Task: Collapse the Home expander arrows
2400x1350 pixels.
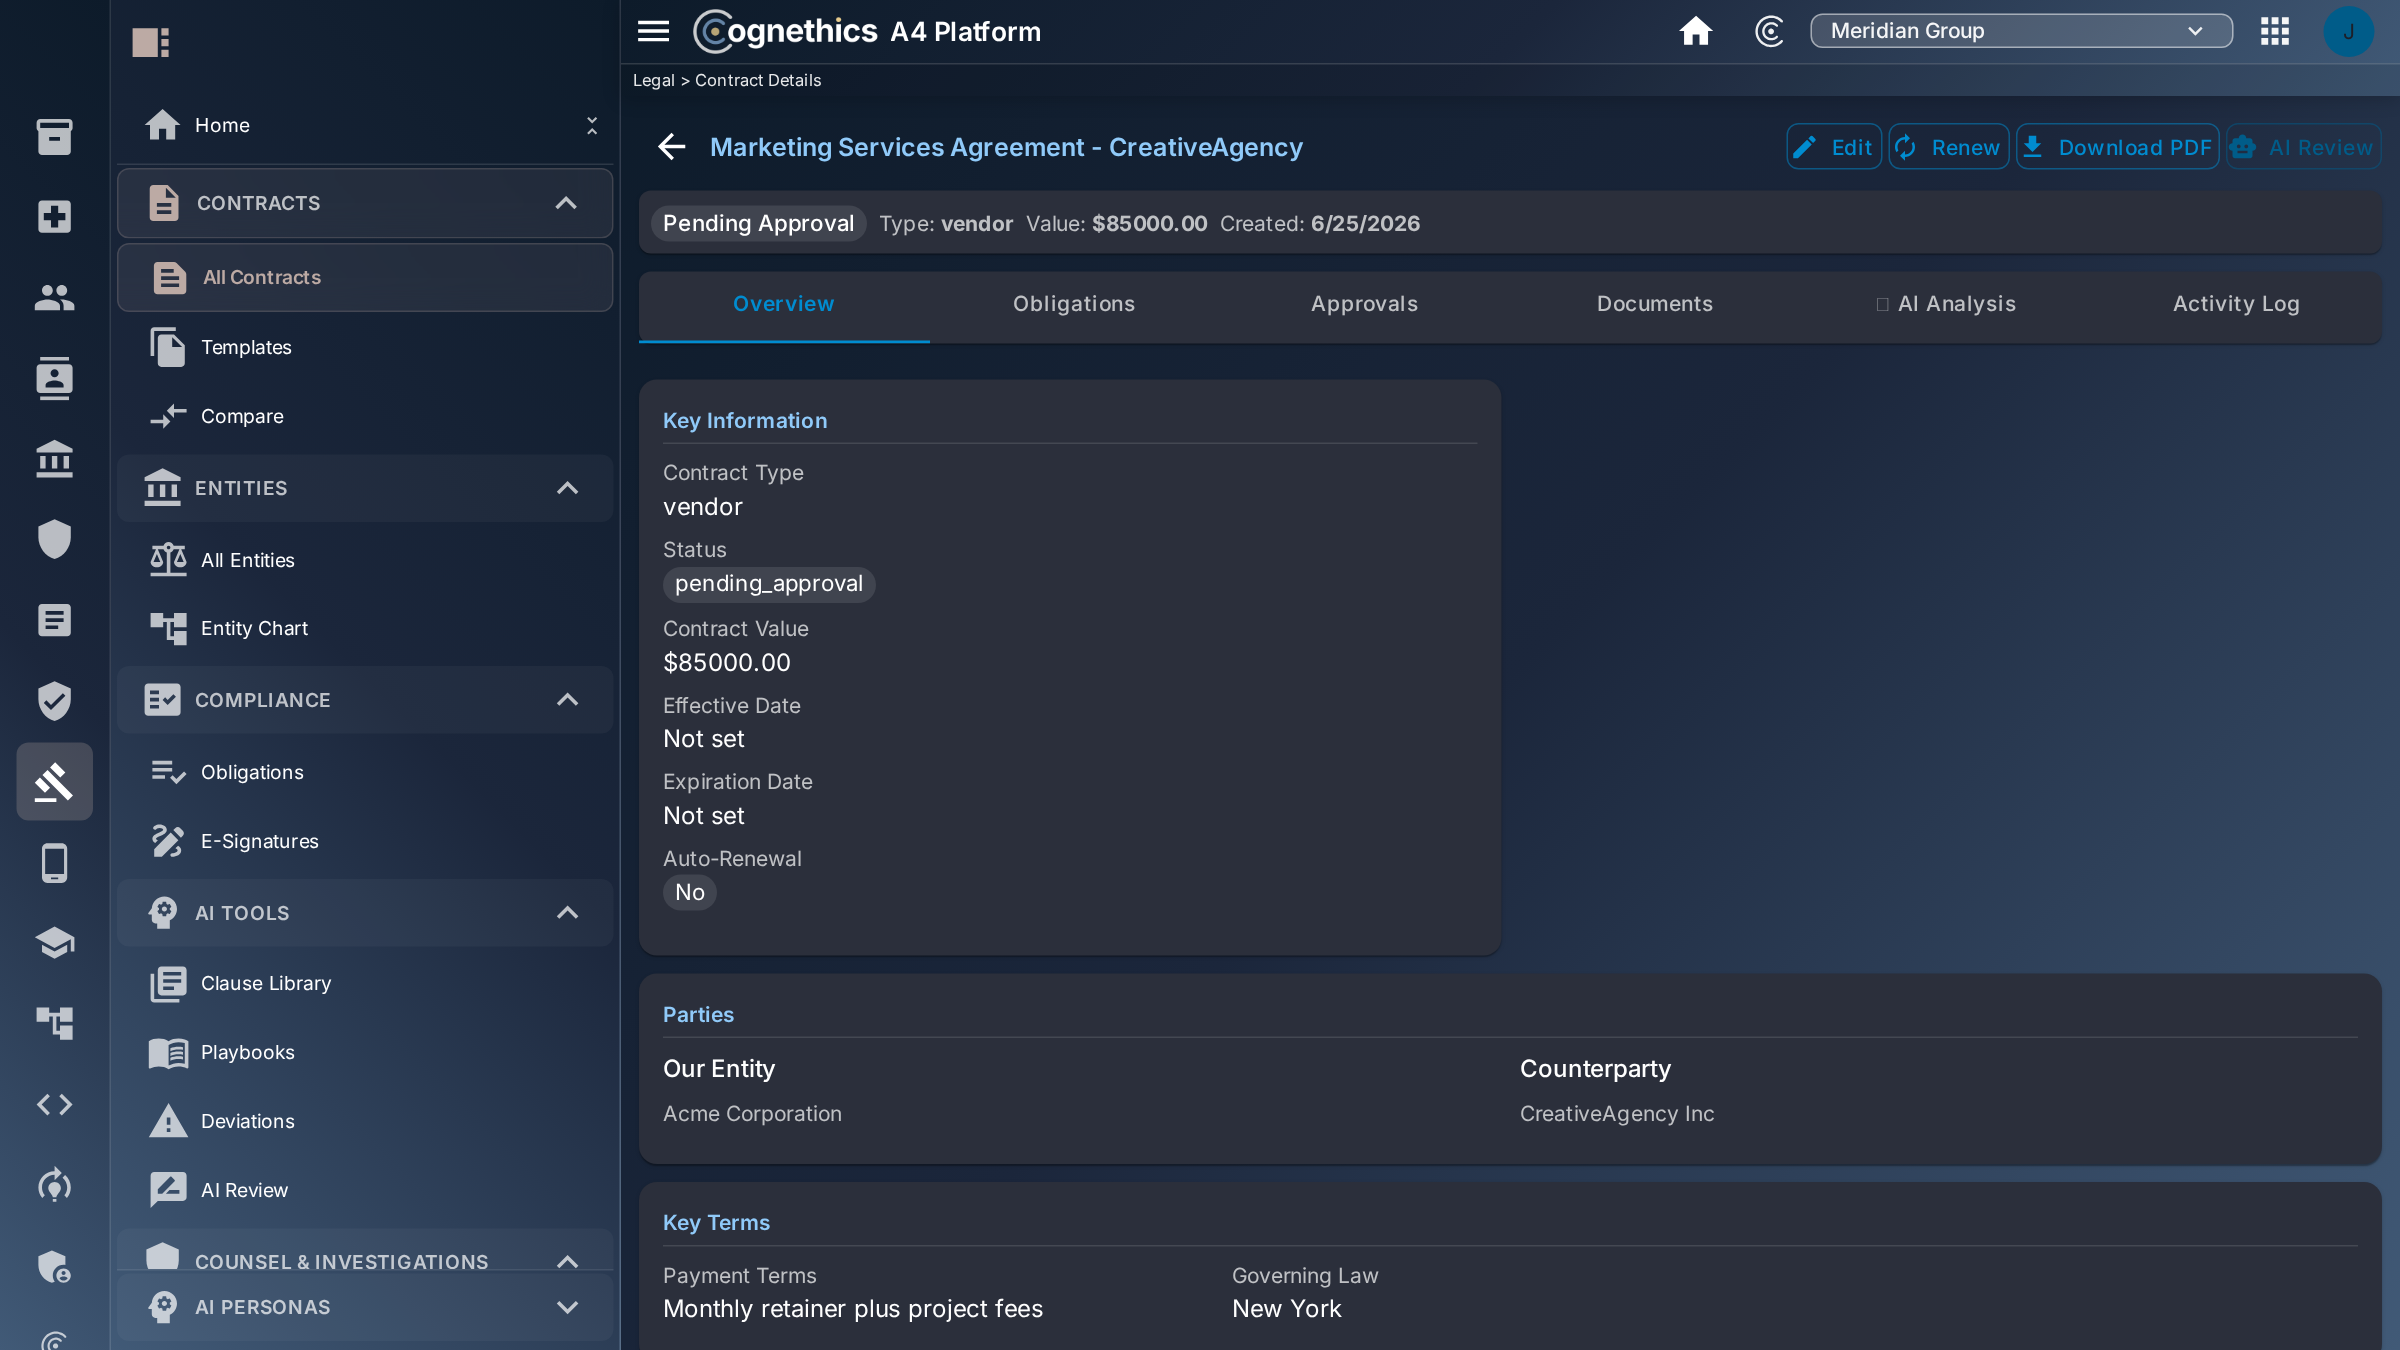Action: pyautogui.click(x=592, y=125)
